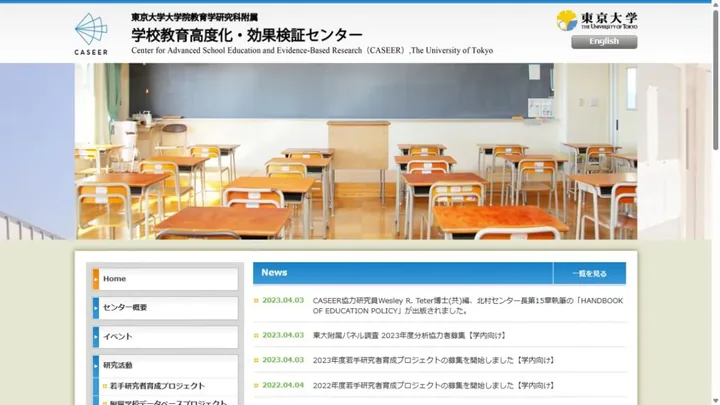Click 一覧を見る in the News header
The width and height of the screenshot is (720, 405).
[589, 274]
